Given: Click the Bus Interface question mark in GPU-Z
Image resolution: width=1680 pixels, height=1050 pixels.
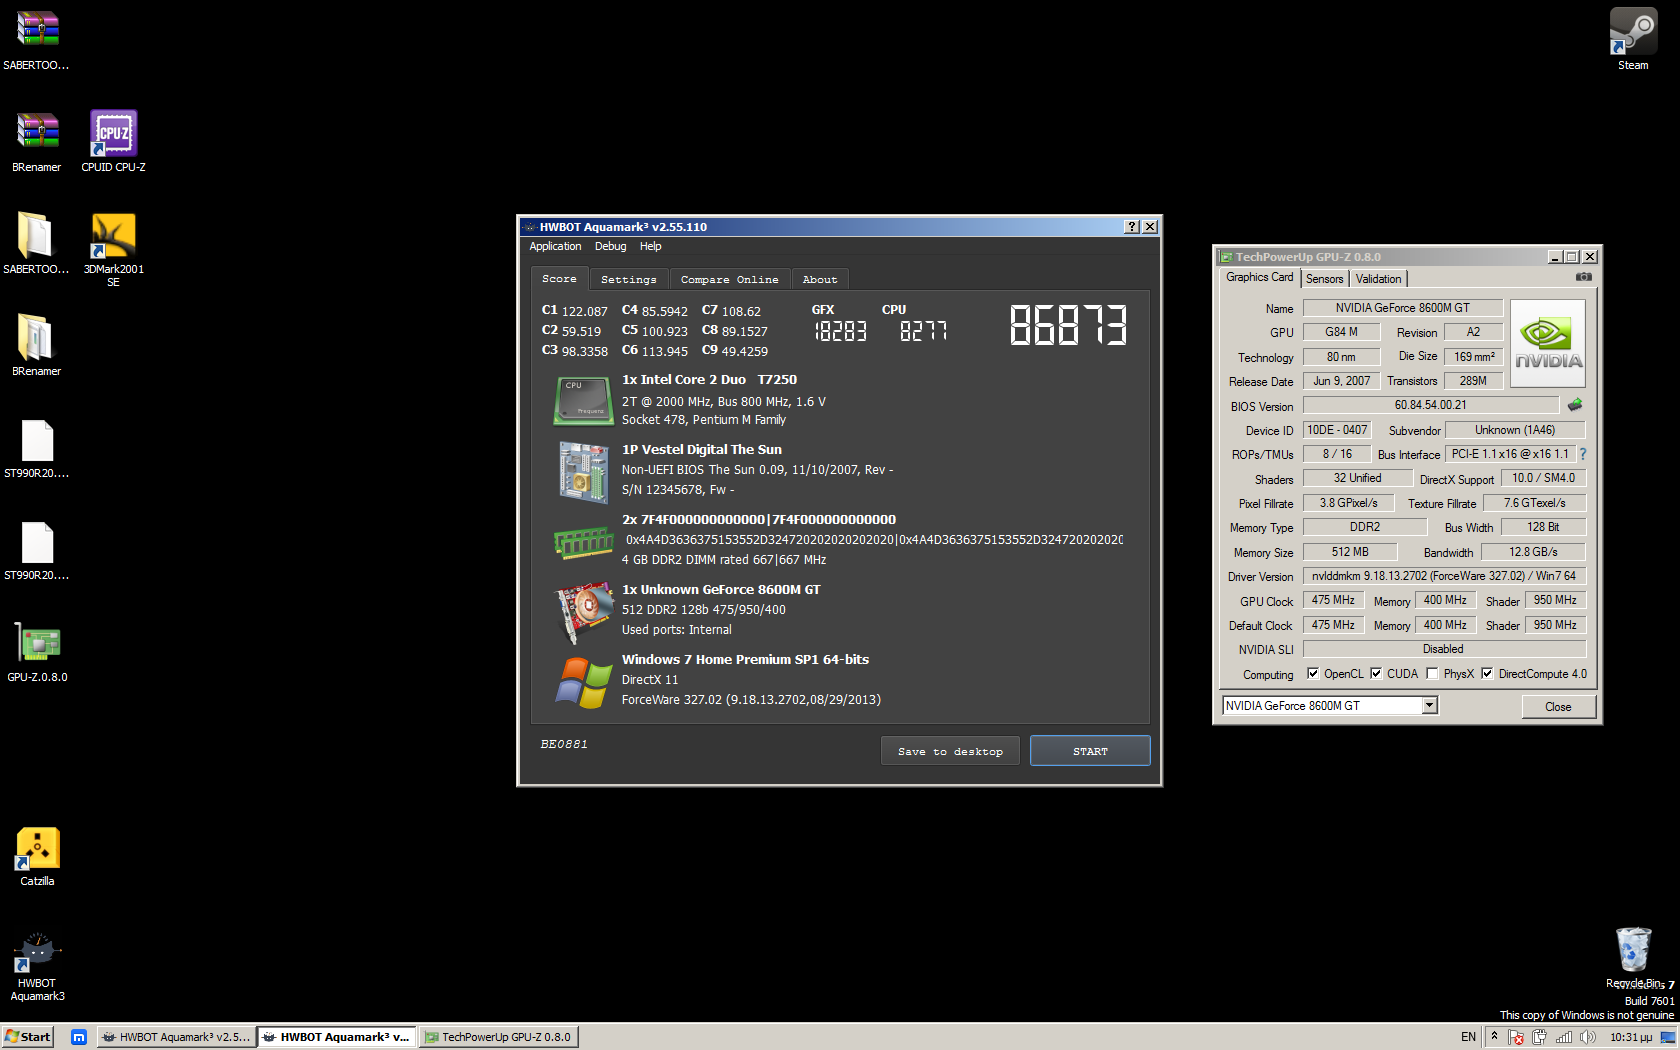Looking at the screenshot, I should coord(1583,454).
